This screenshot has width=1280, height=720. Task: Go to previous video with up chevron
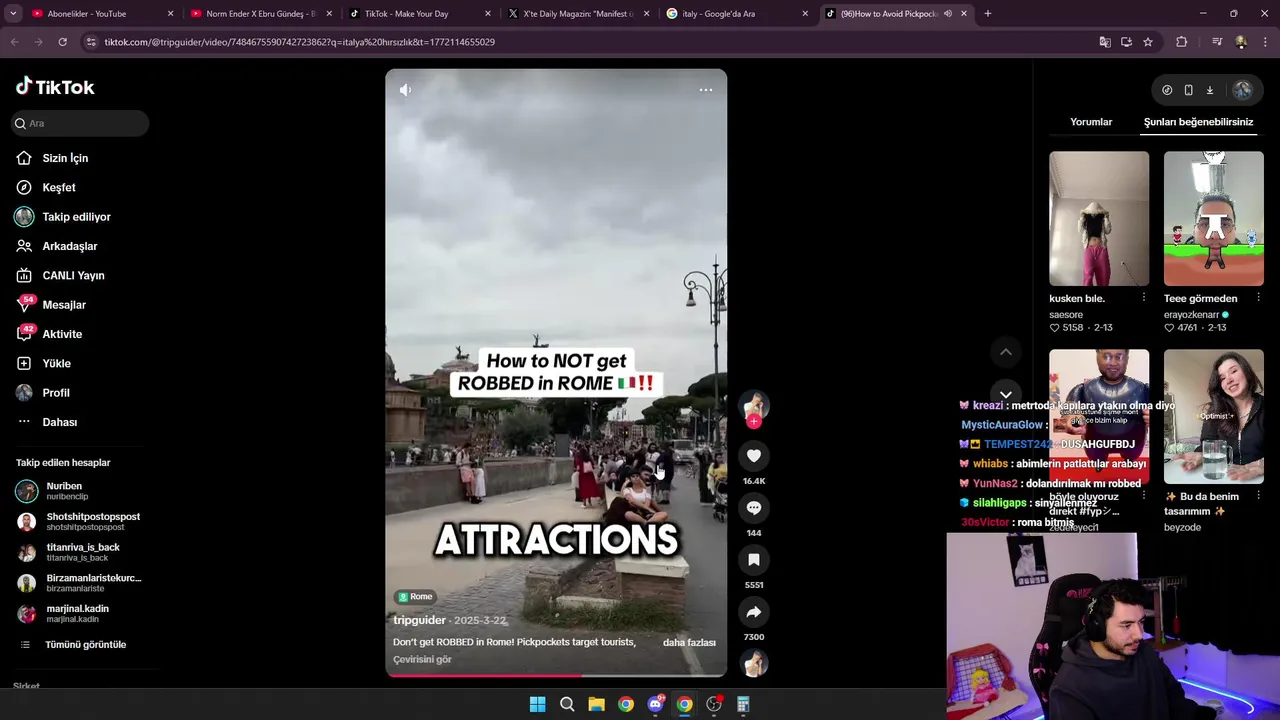click(x=1006, y=352)
